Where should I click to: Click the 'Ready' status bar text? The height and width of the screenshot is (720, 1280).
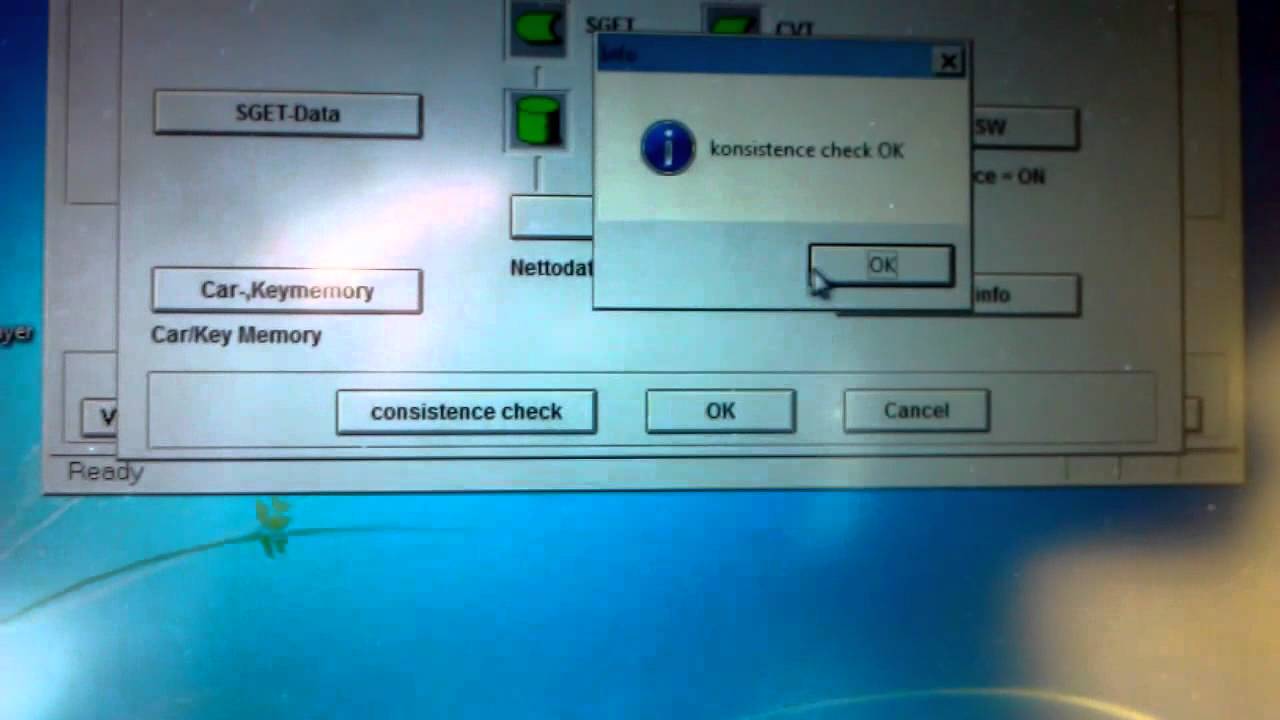pyautogui.click(x=105, y=471)
